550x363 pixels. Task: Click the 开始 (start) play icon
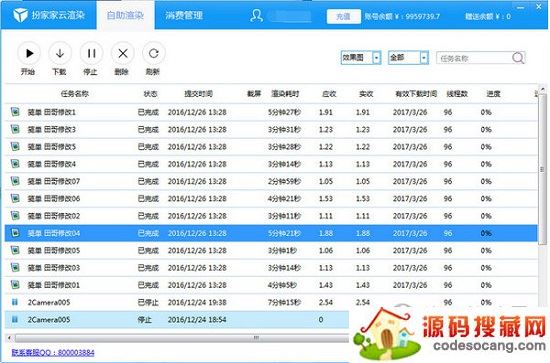[29, 53]
